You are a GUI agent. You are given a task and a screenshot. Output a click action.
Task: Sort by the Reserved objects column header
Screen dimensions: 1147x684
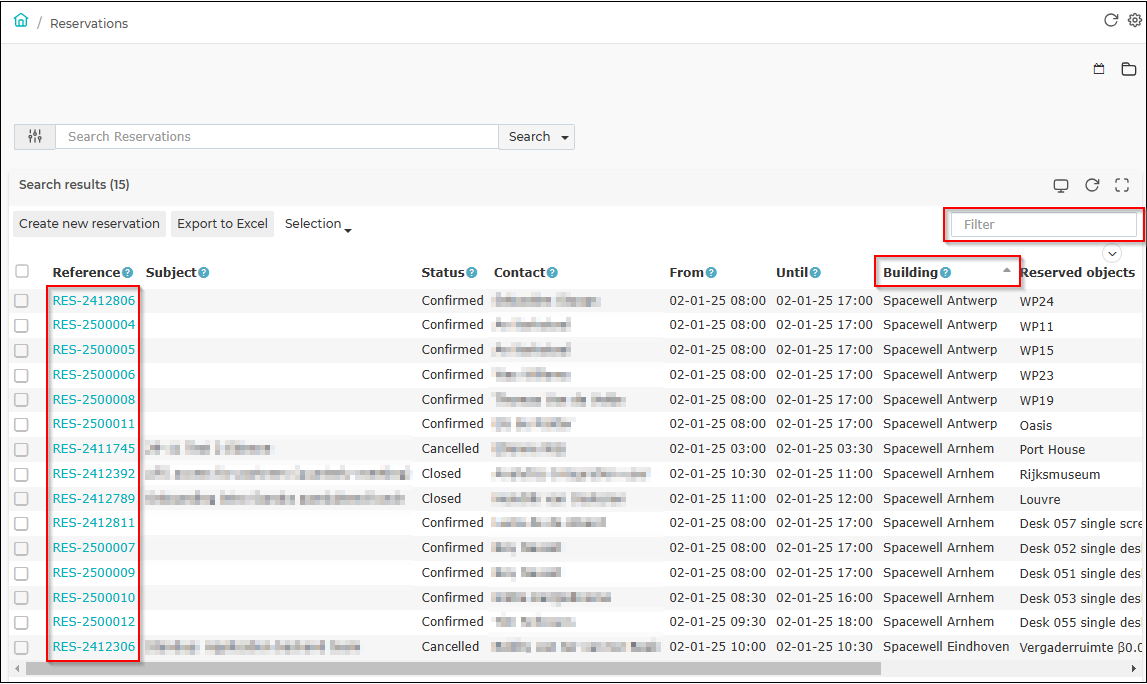1078,272
